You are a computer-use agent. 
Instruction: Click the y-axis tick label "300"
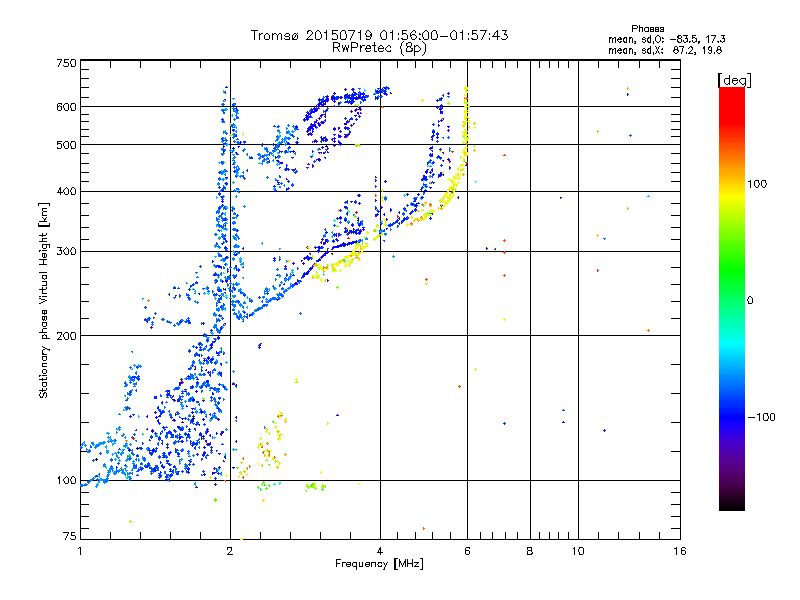(66, 252)
